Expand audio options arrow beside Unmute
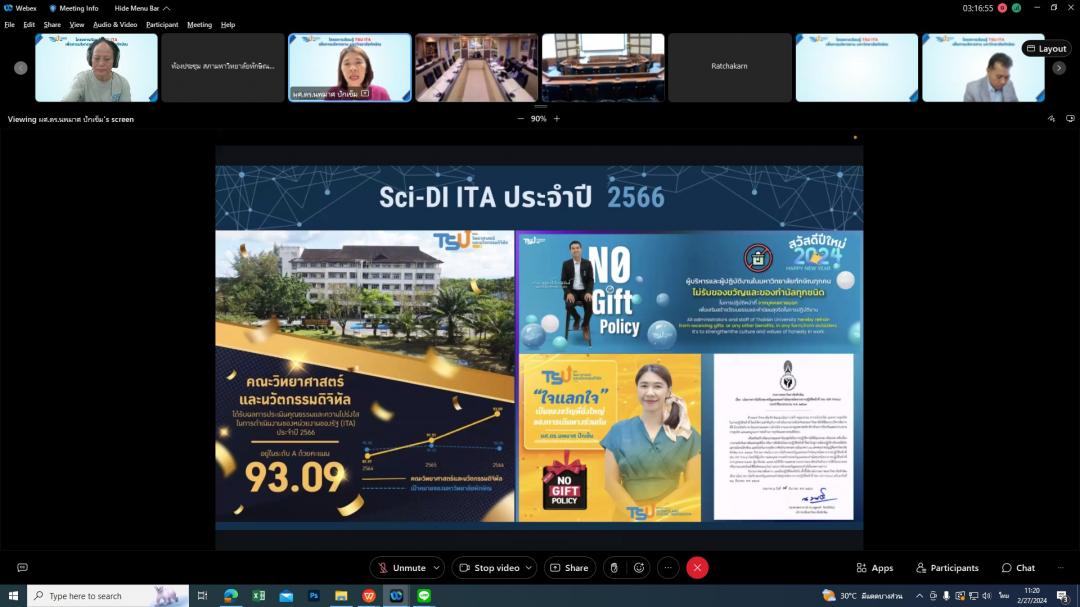The height and width of the screenshot is (607, 1080). tap(436, 568)
